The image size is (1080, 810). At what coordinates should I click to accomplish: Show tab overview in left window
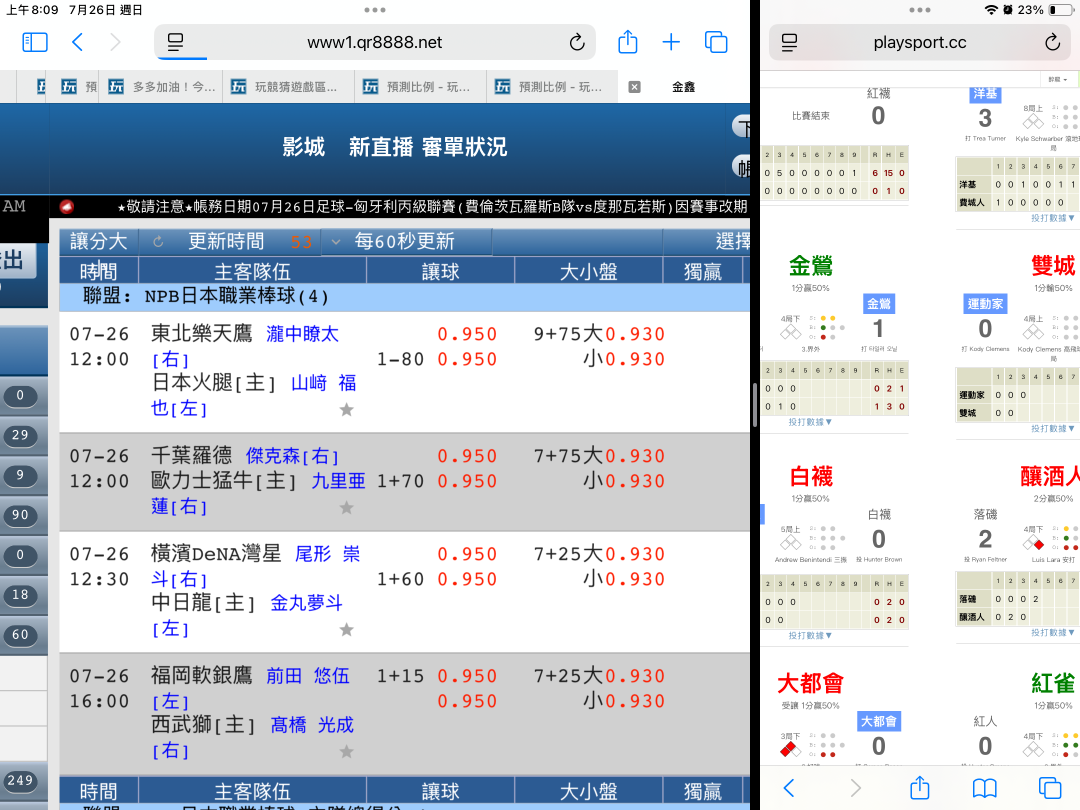716,43
